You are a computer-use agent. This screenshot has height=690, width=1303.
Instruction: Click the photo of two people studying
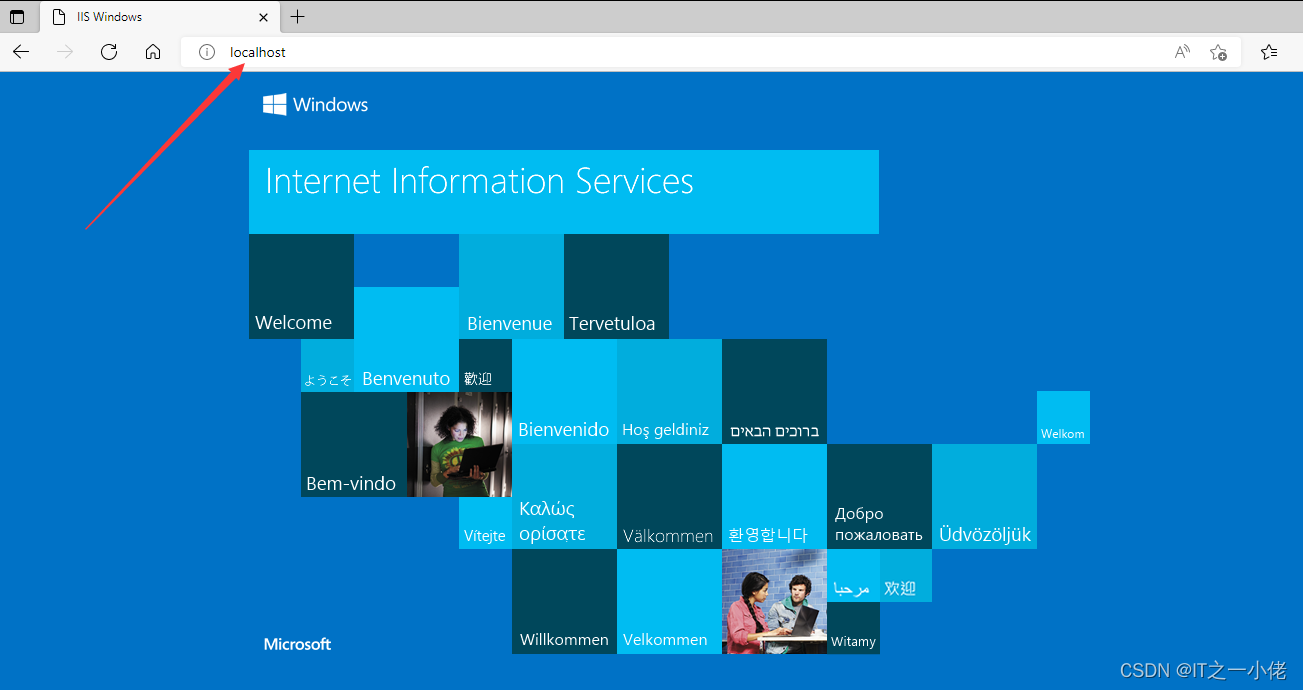(774, 601)
